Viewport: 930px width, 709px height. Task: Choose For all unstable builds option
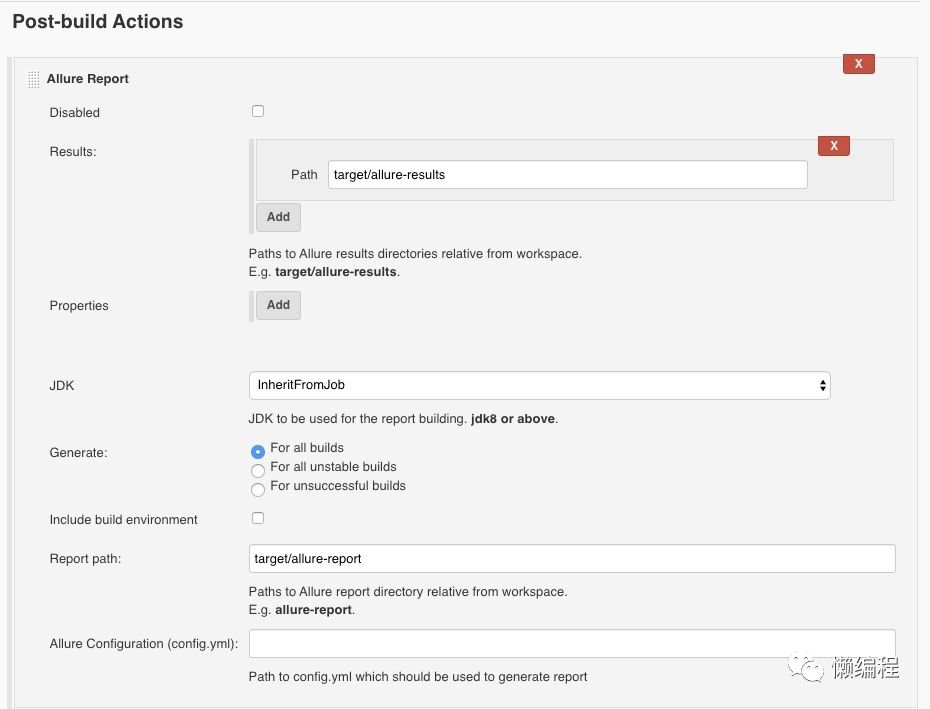coord(258,470)
